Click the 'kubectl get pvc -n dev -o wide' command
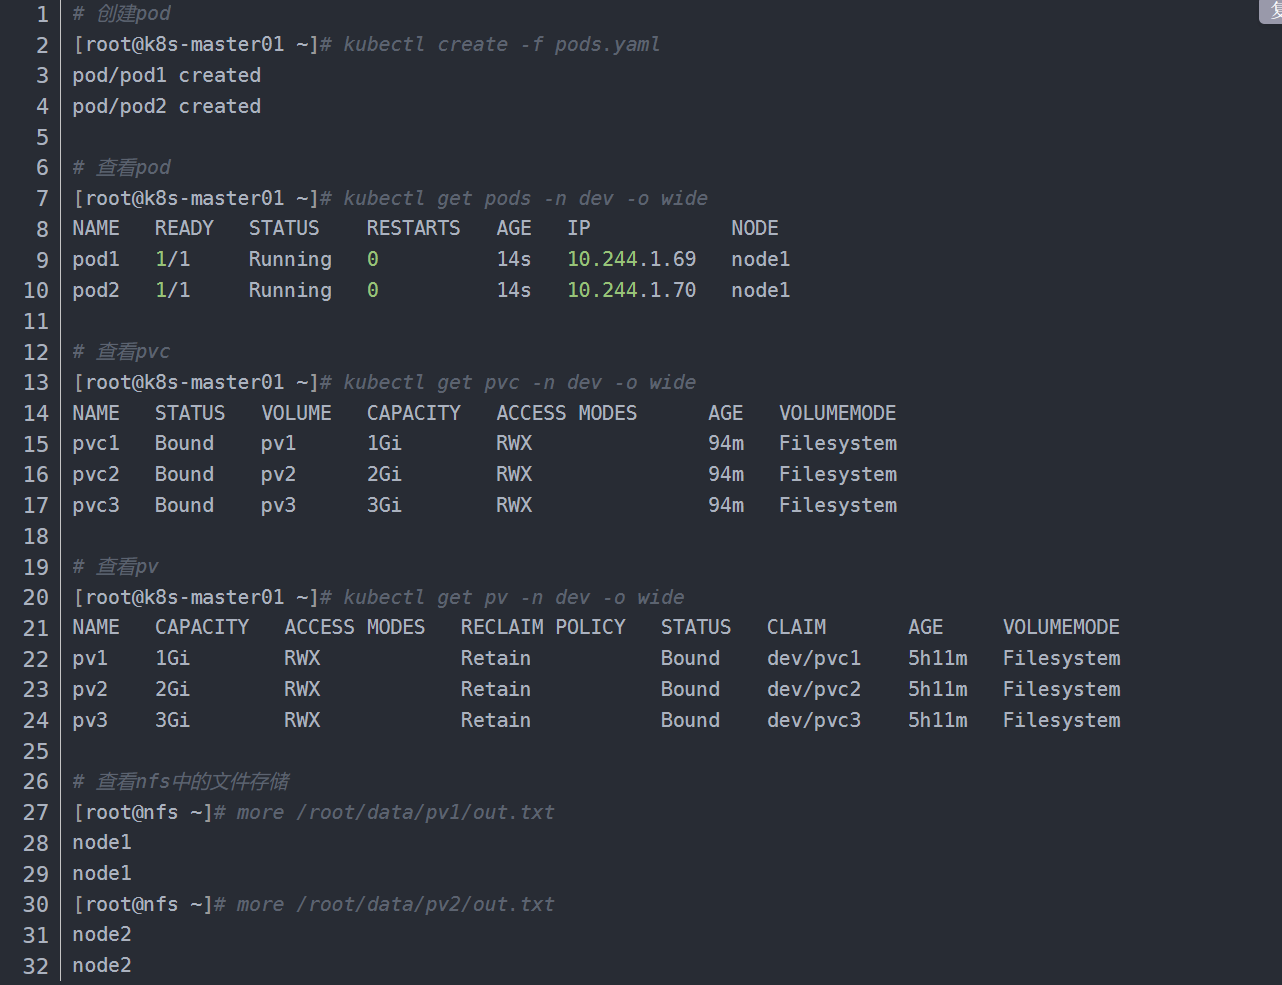 tap(519, 383)
